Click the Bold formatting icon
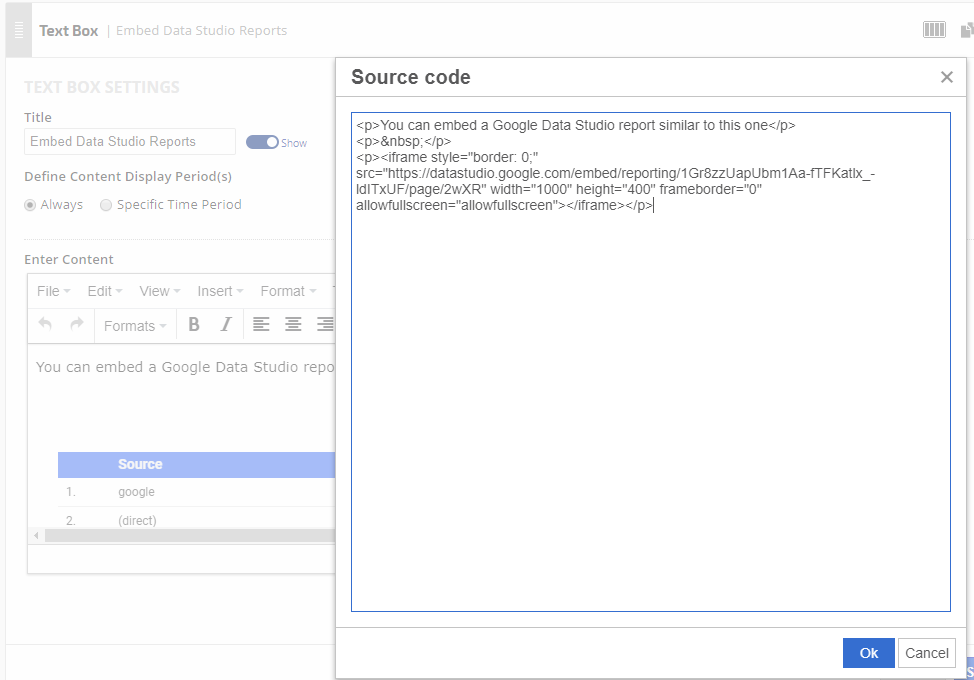The image size is (974, 680). [194, 325]
